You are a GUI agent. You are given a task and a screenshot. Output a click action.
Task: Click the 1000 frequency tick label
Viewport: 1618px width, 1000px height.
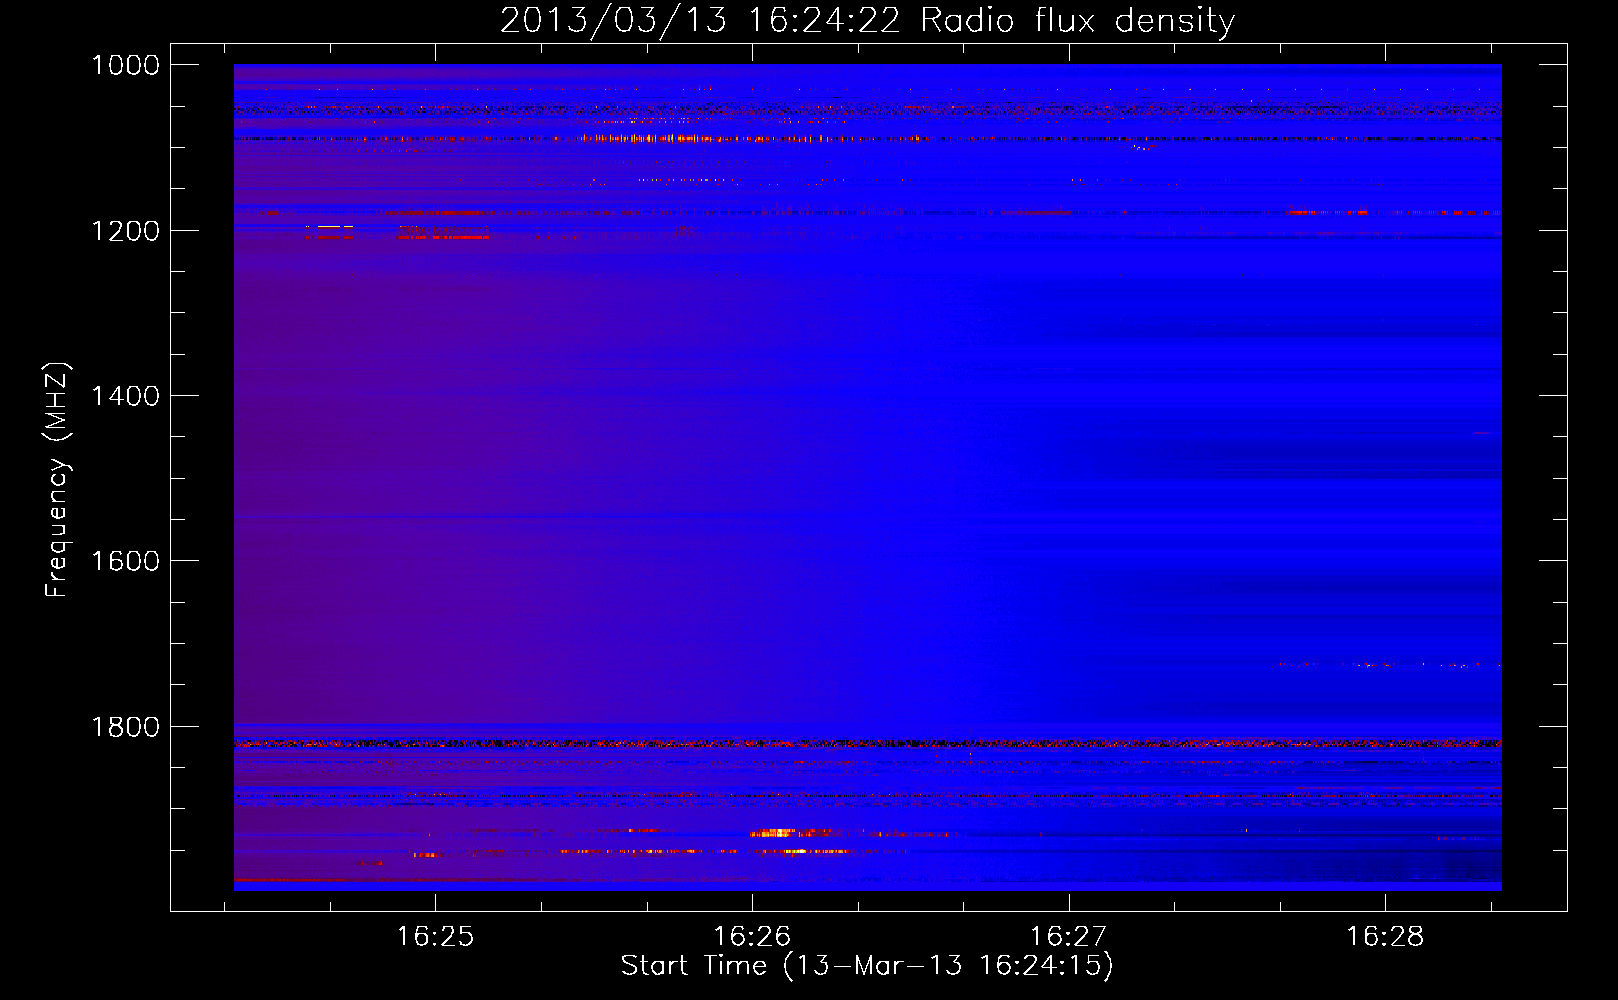point(125,65)
